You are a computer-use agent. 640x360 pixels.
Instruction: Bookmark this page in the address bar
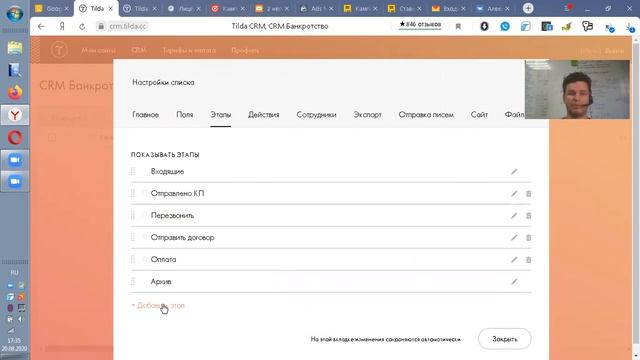point(458,27)
